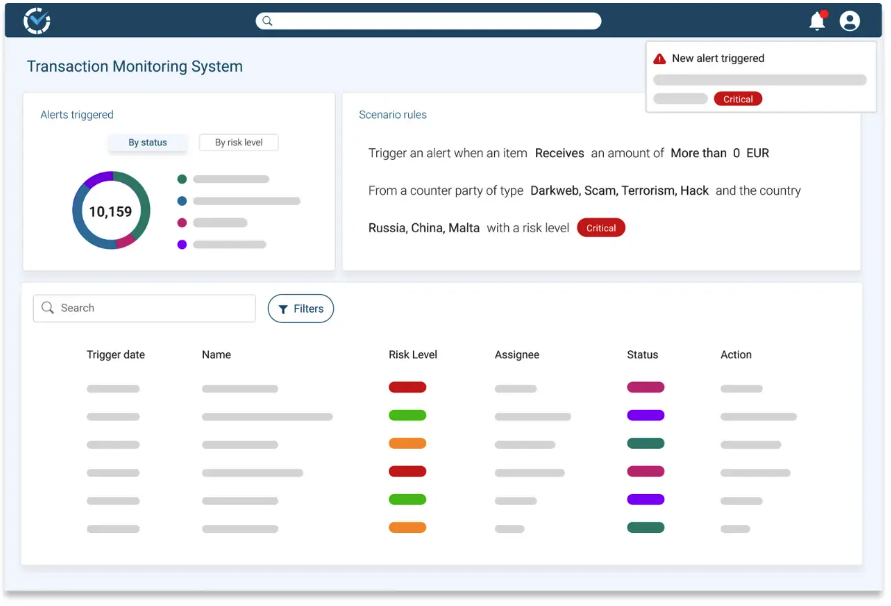891x606 pixels.
Task: Open notifications via the bell icon
Action: tap(818, 20)
